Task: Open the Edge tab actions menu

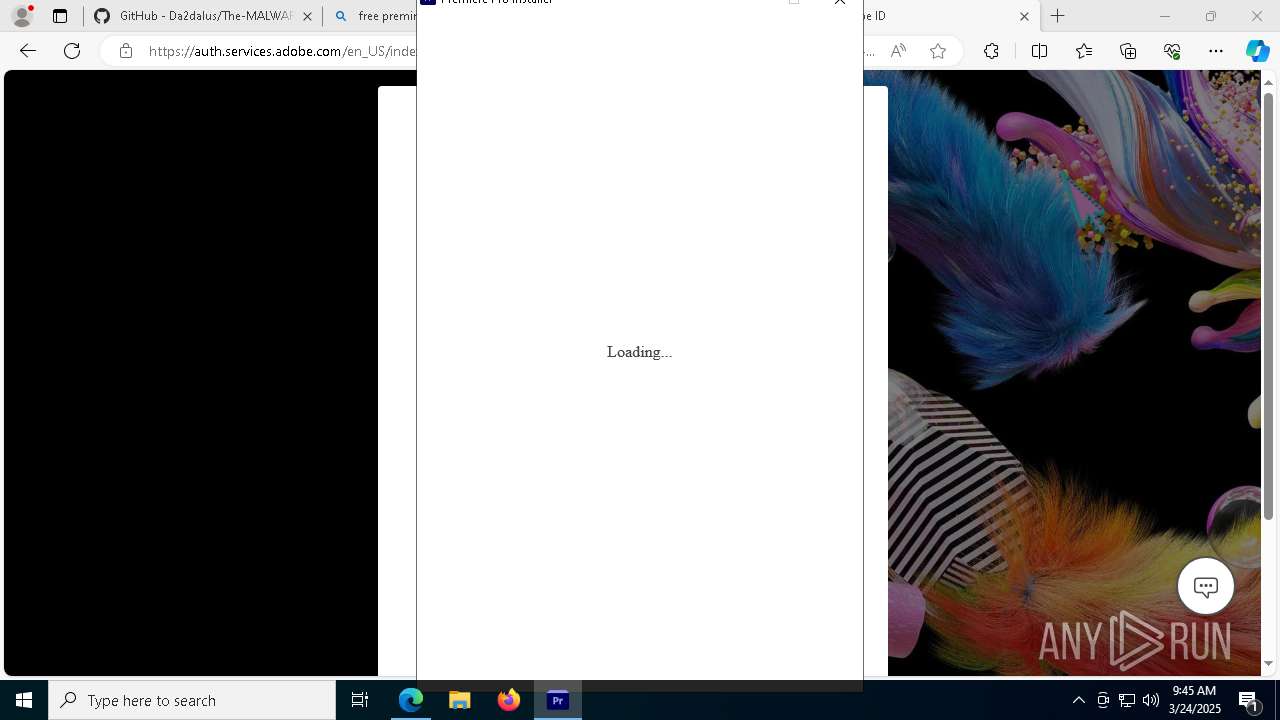Action: click(x=60, y=16)
